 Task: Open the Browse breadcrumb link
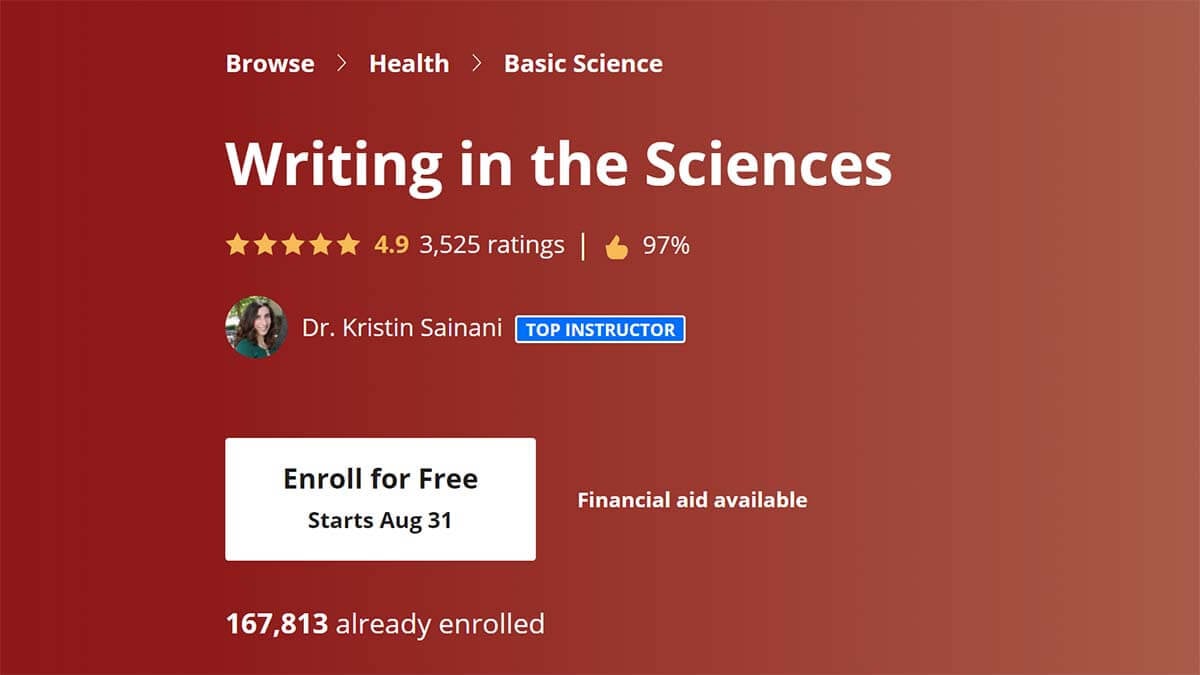coord(270,63)
